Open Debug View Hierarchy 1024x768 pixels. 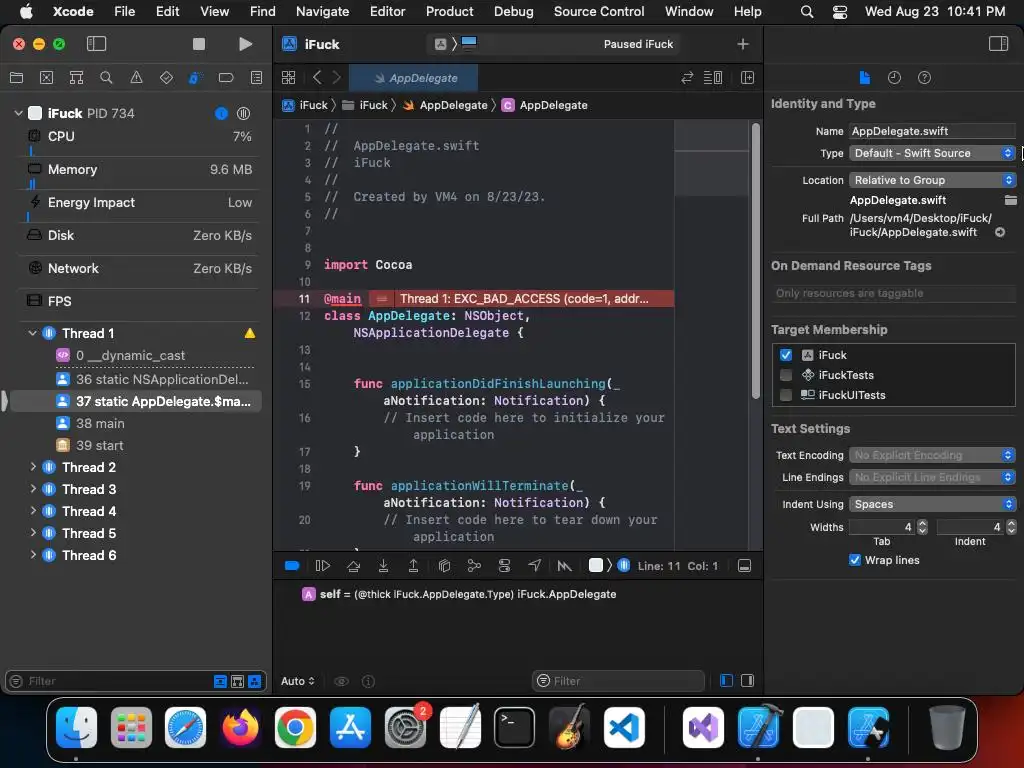pos(444,566)
